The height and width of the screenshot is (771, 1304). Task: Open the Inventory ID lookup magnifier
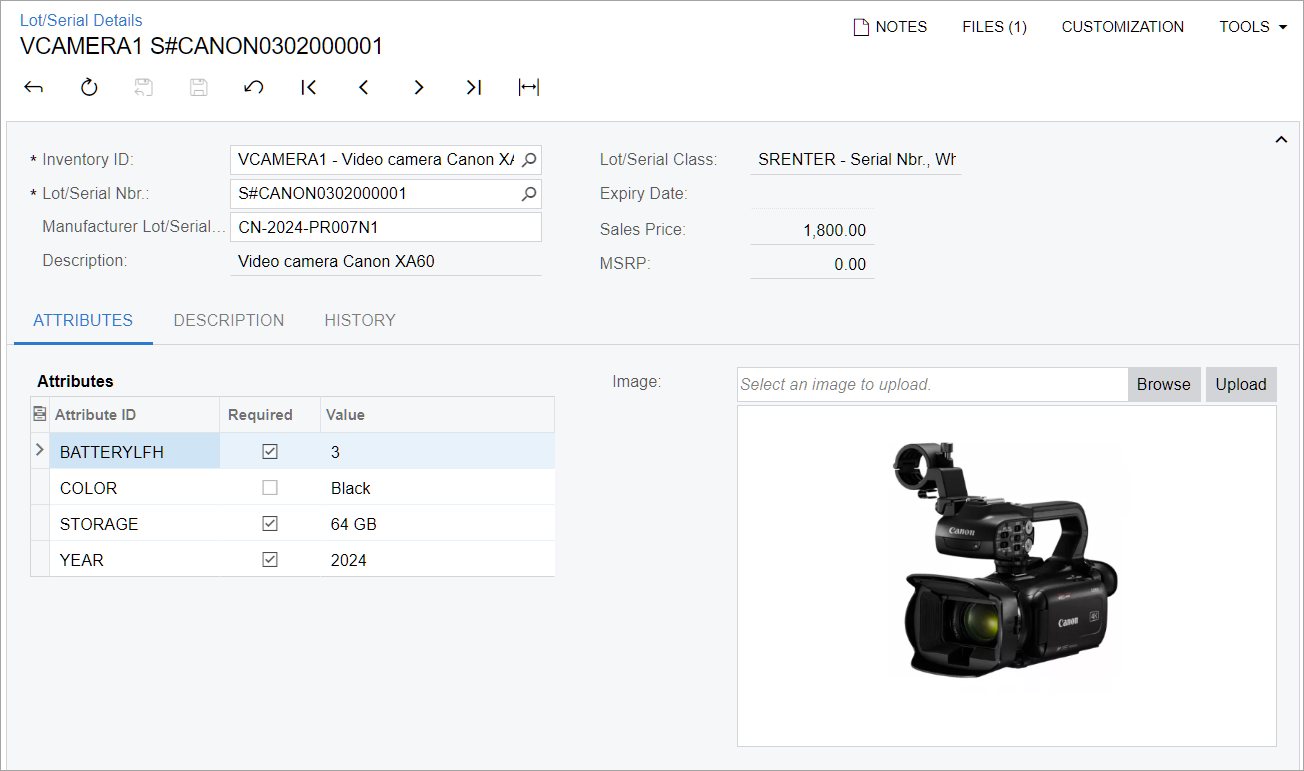[x=530, y=159]
